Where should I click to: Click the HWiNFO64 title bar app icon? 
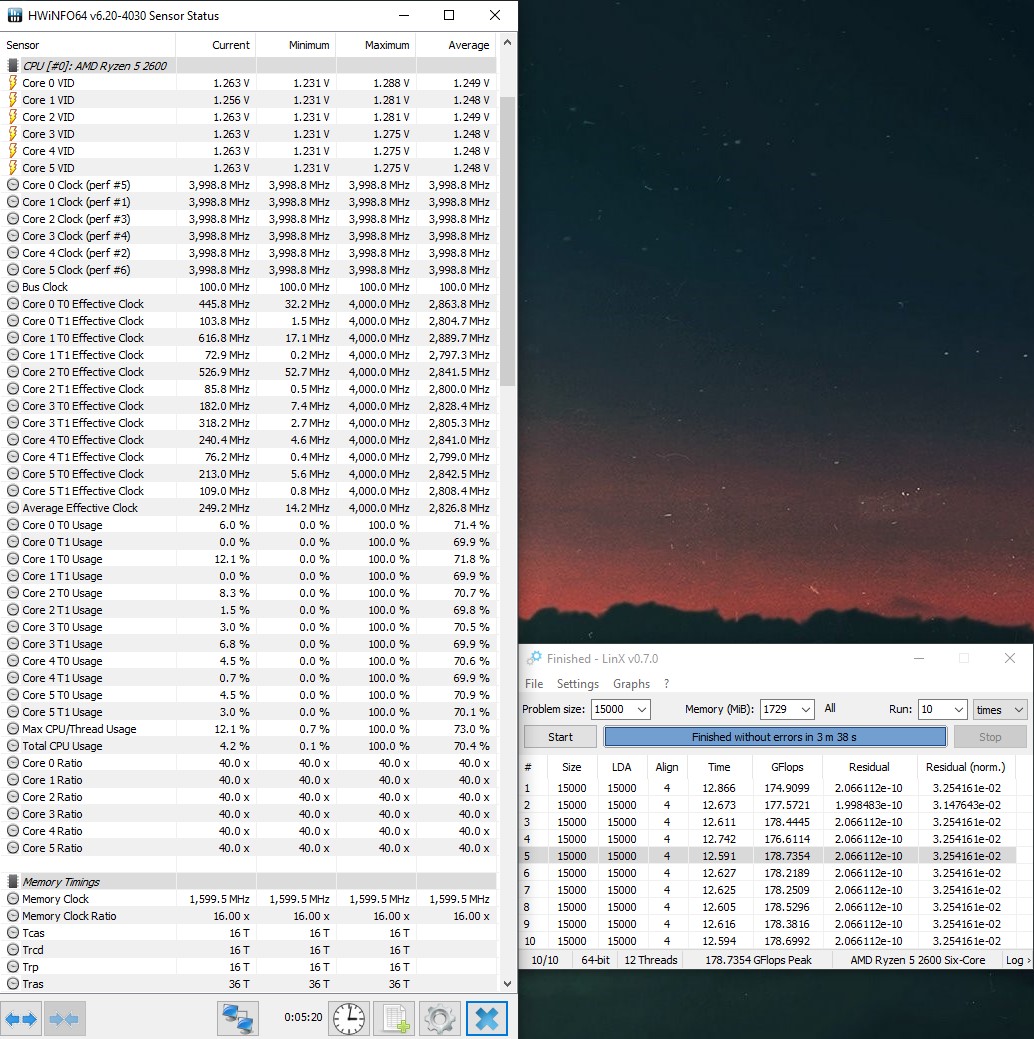pos(15,15)
